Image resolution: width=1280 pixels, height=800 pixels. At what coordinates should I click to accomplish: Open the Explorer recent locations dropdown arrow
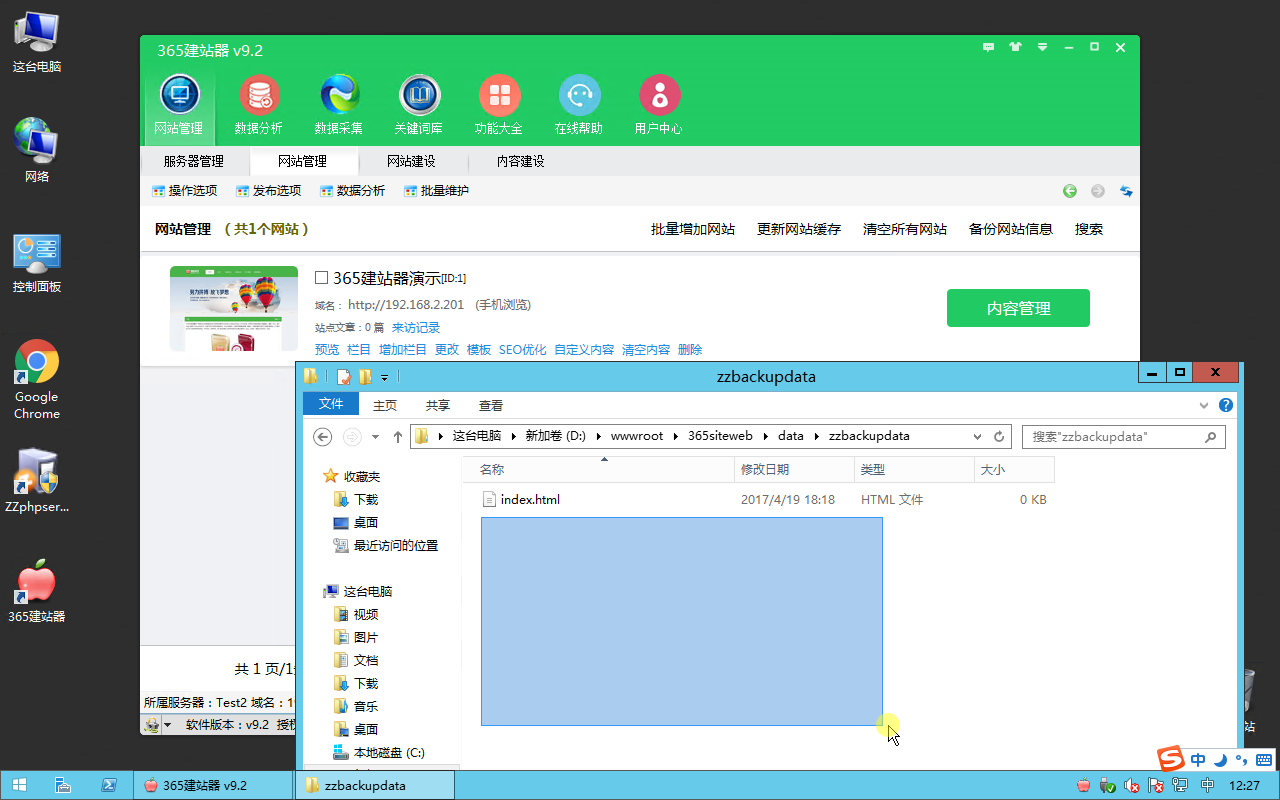pos(375,437)
